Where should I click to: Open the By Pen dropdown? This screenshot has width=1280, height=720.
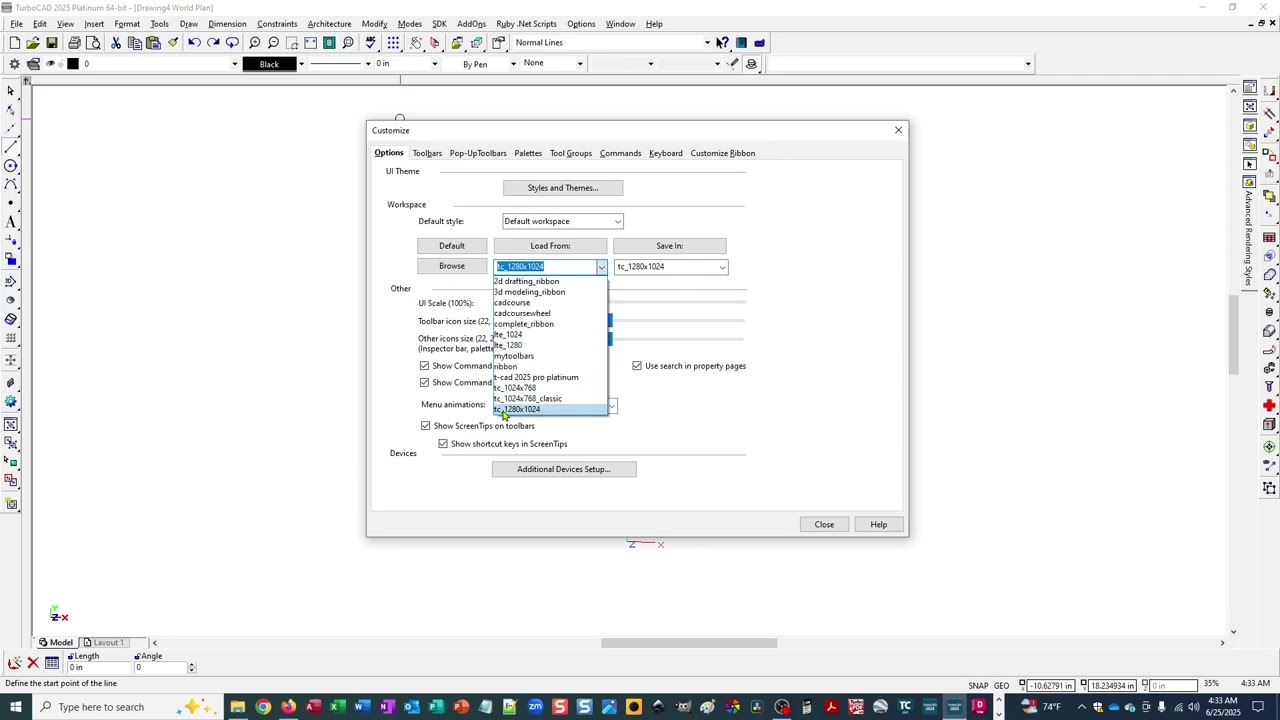pos(513,64)
